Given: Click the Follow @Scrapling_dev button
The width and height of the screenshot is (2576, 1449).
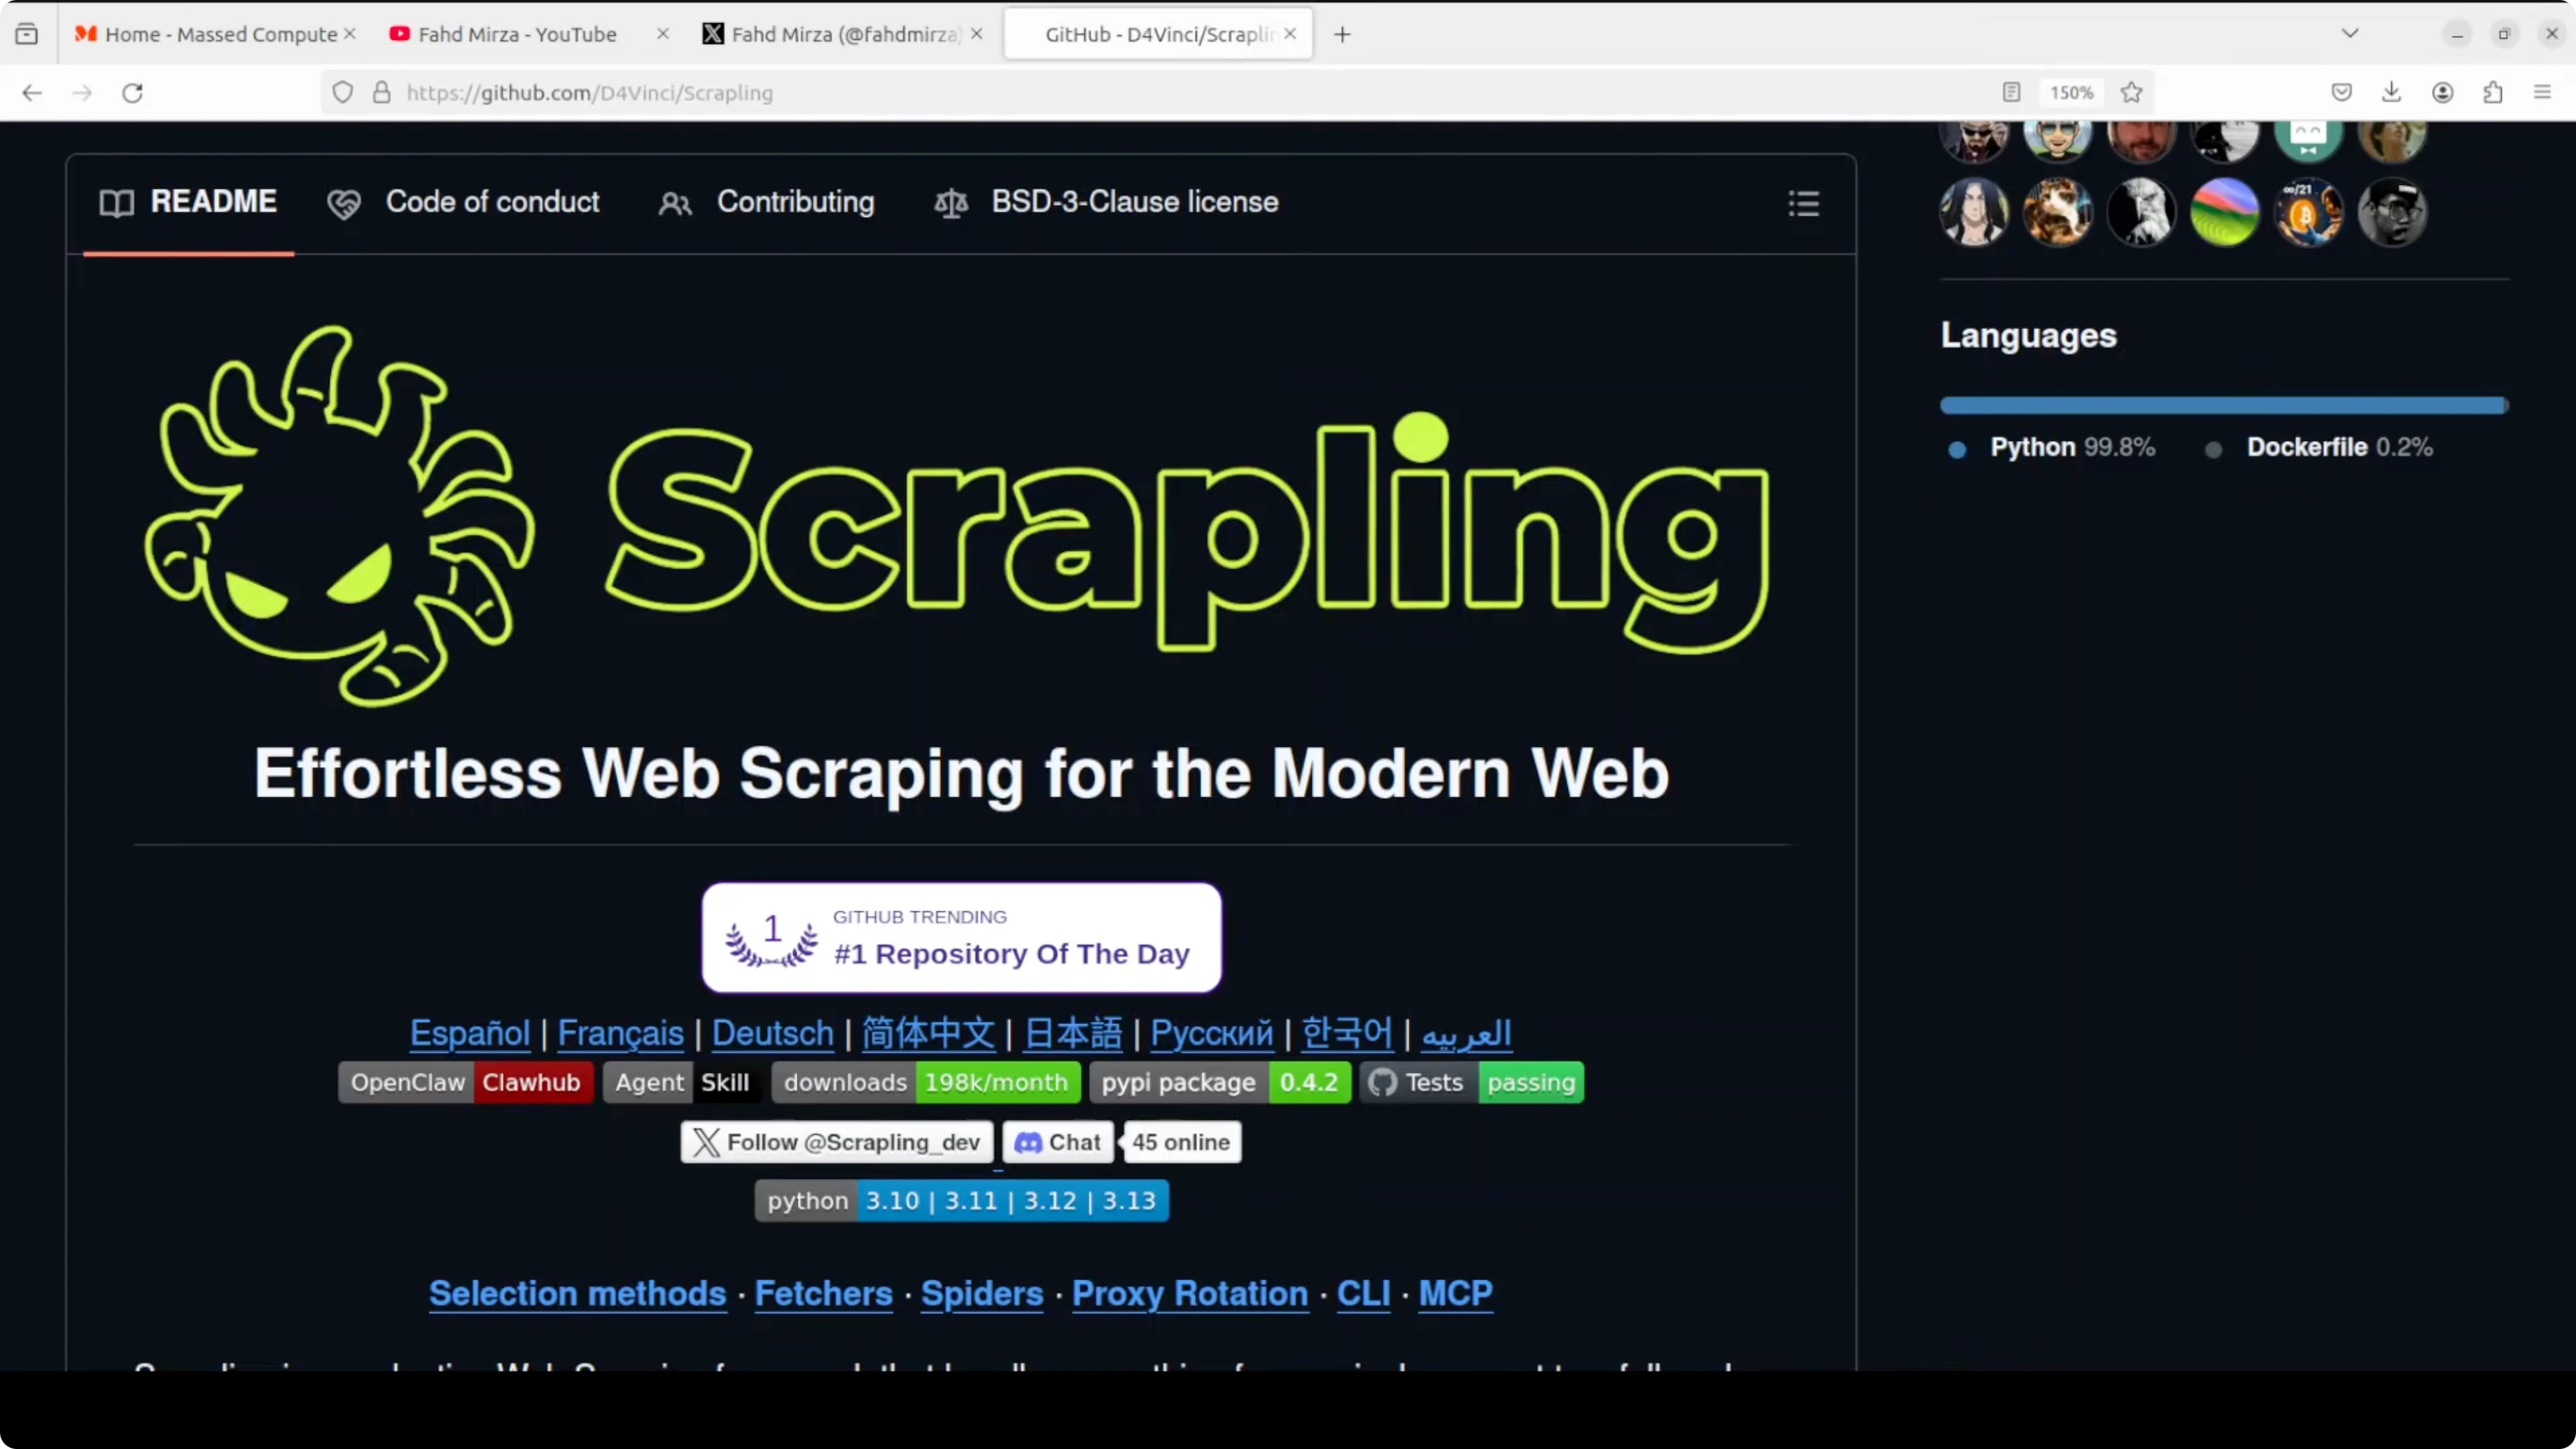Looking at the screenshot, I should coord(837,1142).
